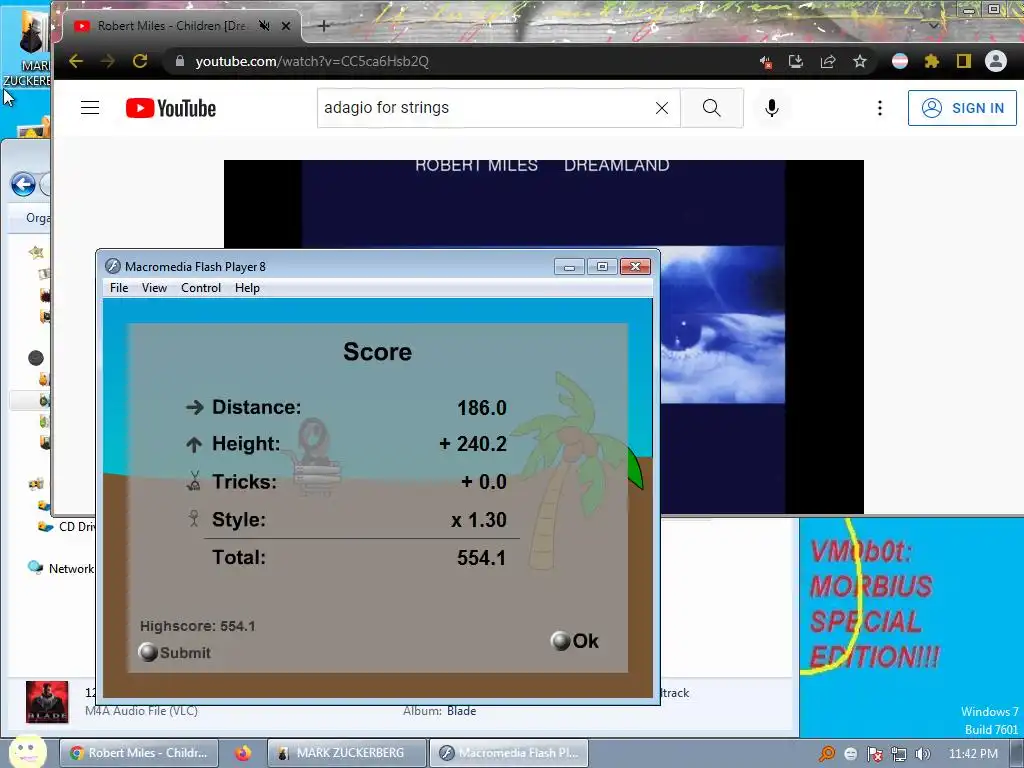Maximize the Macromedia Flash Player window
Image resolution: width=1024 pixels, height=768 pixels.
602,266
